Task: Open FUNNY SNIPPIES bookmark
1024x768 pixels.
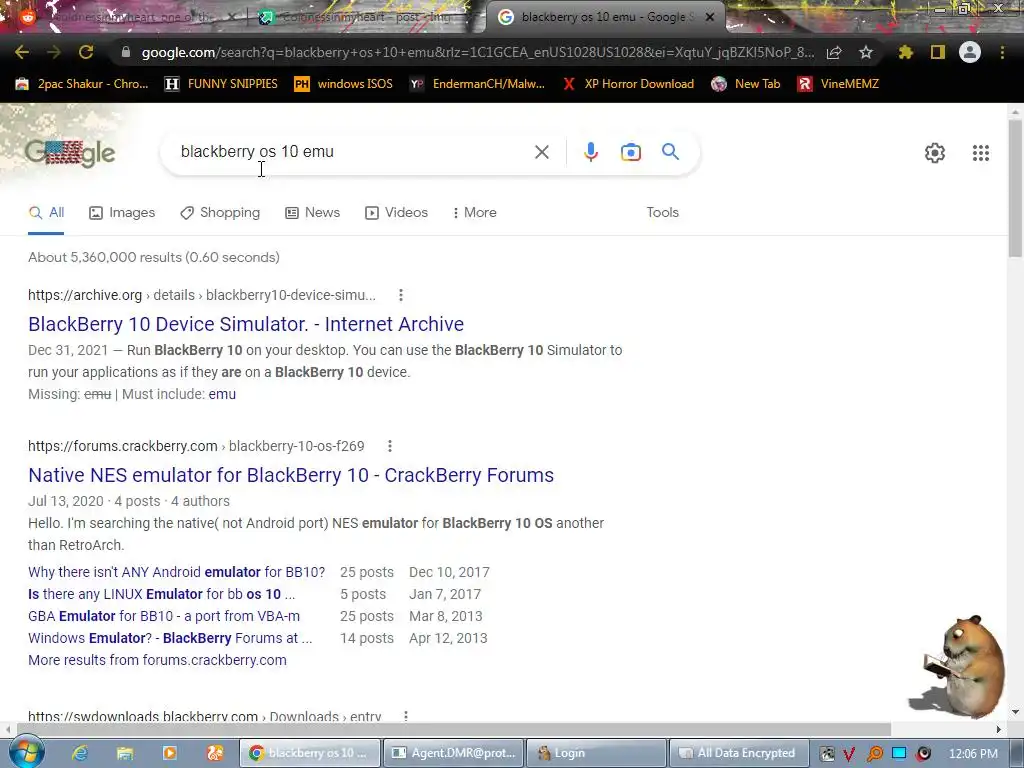Action: click(x=221, y=84)
